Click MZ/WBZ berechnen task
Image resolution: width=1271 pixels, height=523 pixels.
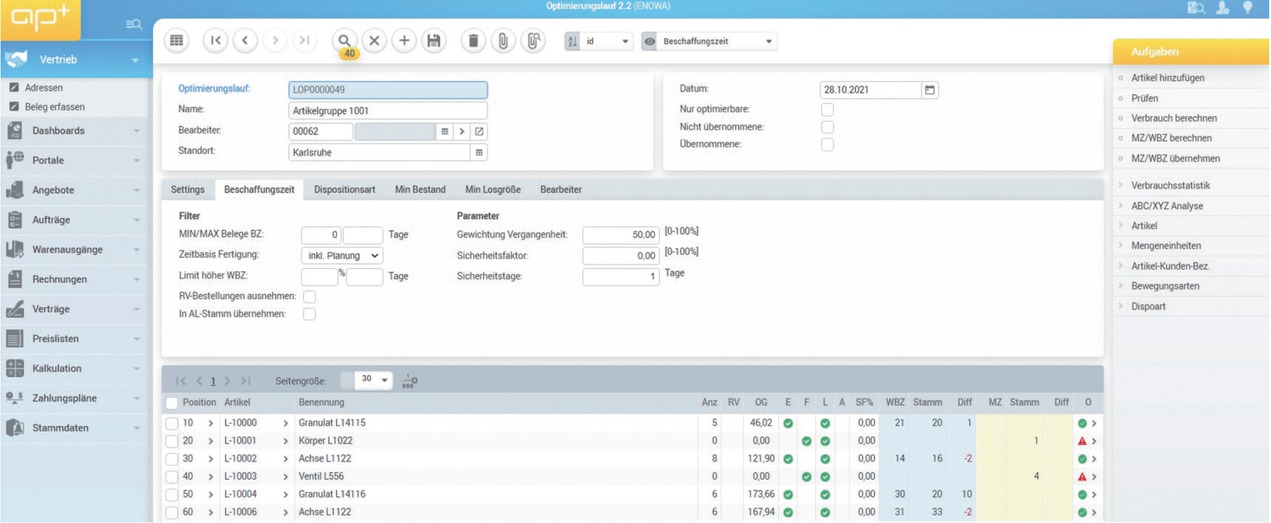click(1171, 138)
